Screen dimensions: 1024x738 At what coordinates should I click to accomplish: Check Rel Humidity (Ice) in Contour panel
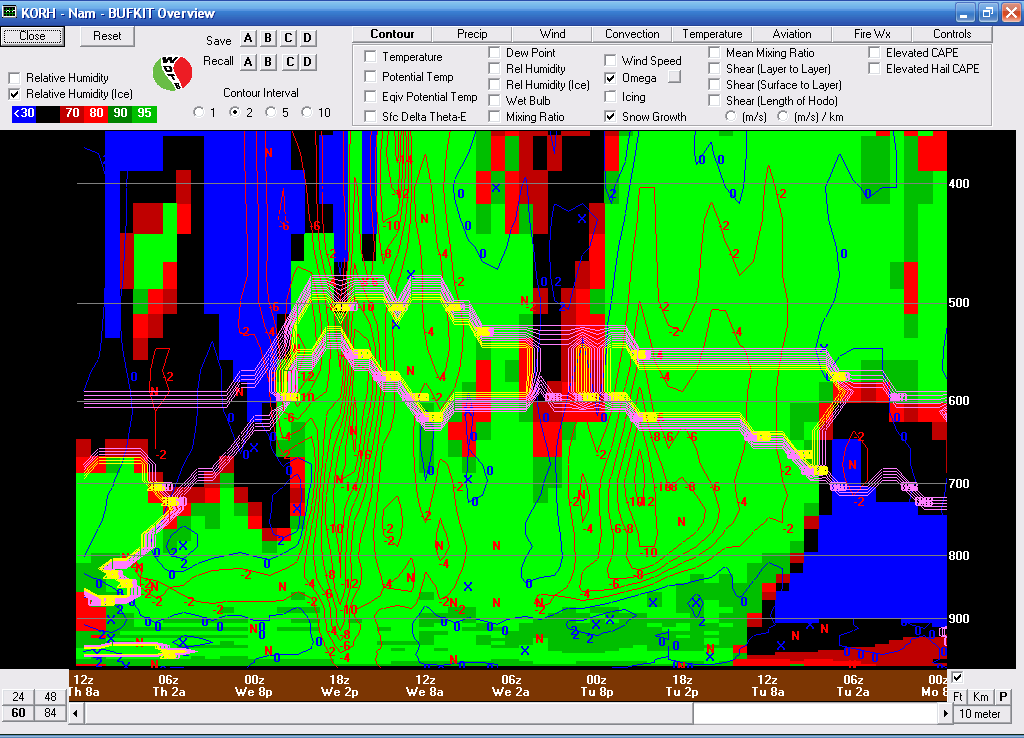pyautogui.click(x=494, y=84)
